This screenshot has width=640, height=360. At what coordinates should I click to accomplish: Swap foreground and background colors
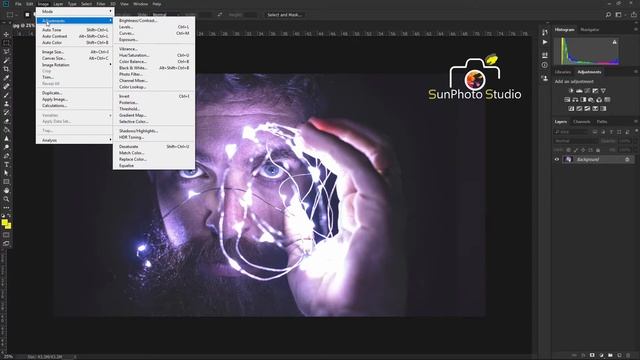point(9,216)
